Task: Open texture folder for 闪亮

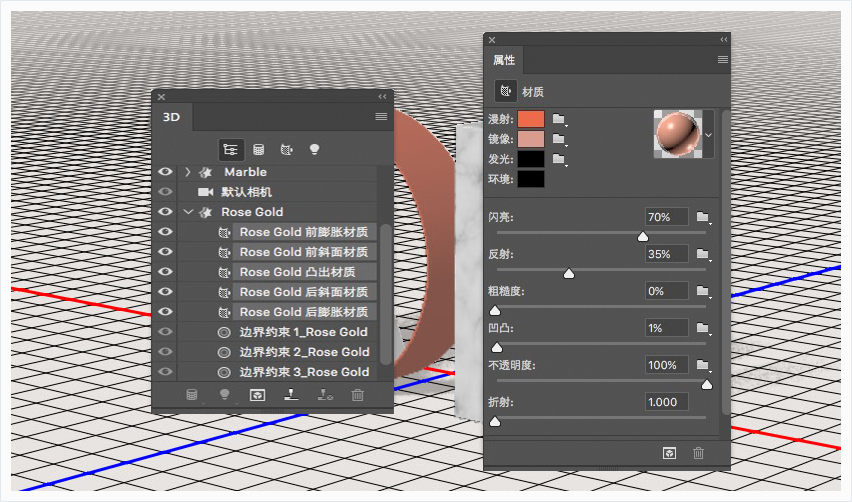Action: [703, 217]
